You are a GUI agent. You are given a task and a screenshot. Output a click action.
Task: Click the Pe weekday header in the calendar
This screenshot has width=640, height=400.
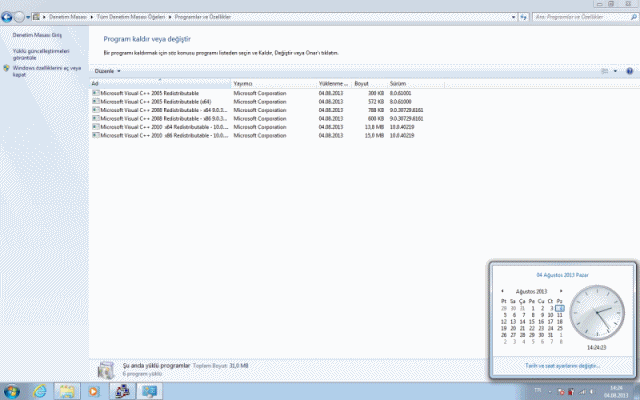[531, 301]
